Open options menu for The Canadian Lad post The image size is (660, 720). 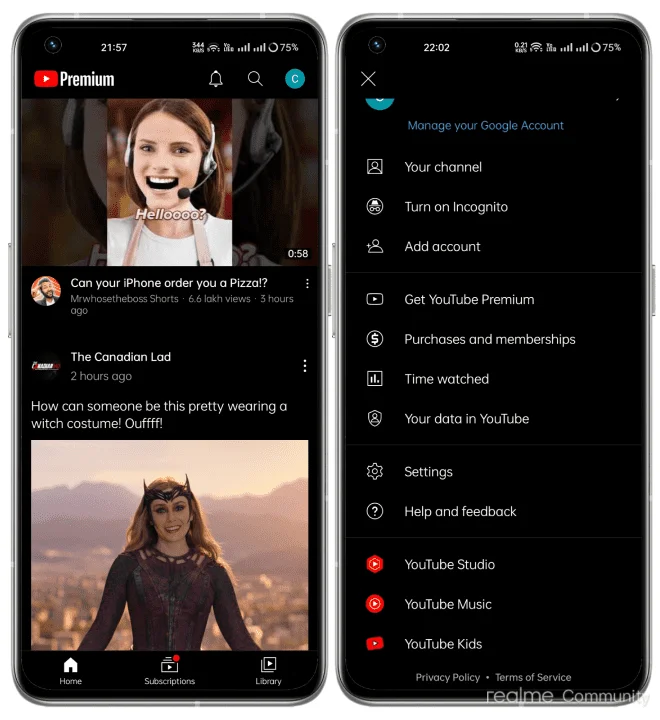[x=305, y=366]
